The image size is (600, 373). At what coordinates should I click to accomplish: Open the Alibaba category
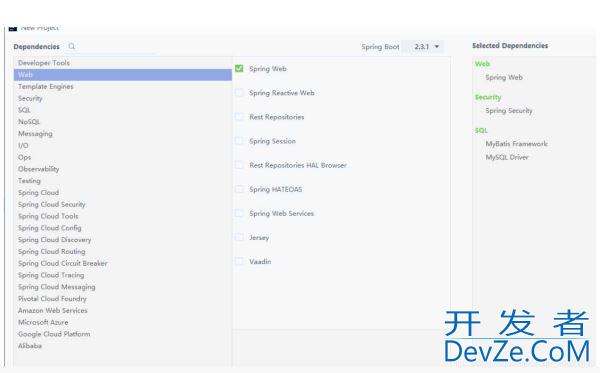[x=122, y=346]
